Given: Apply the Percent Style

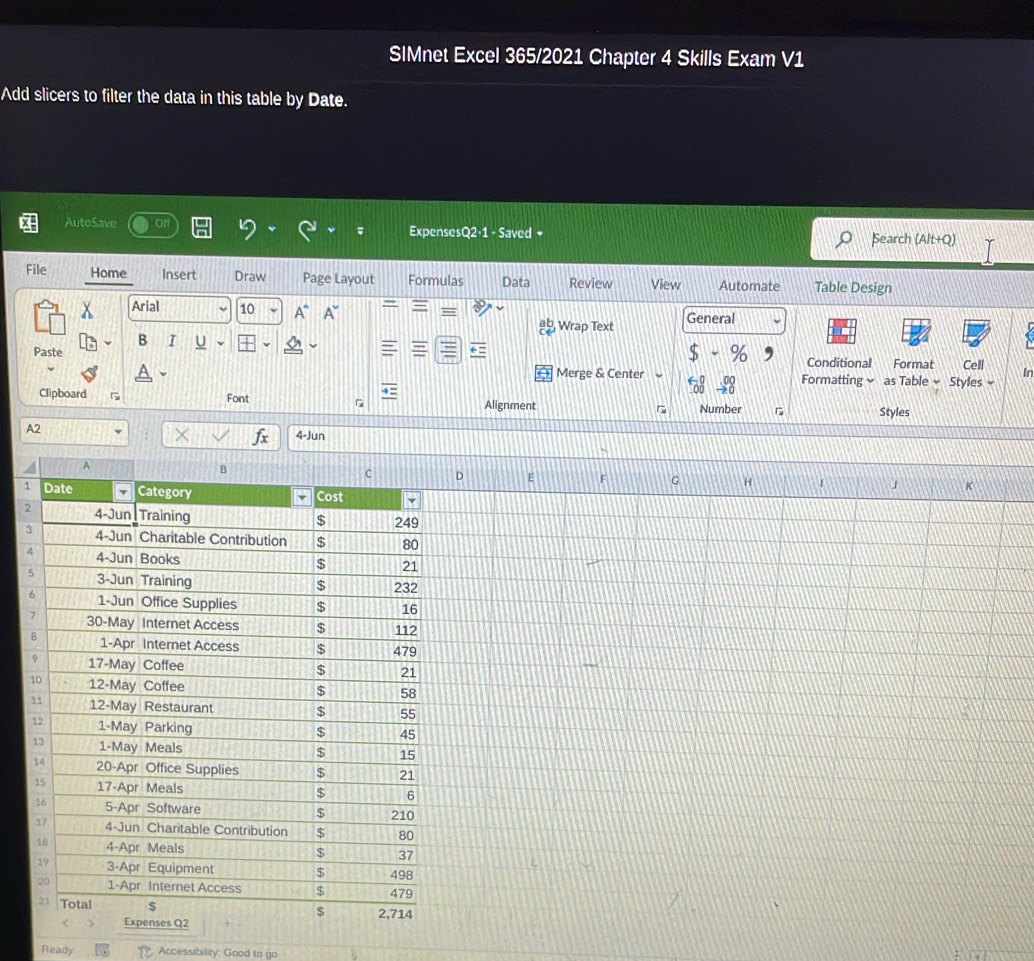Looking at the screenshot, I should point(737,353).
